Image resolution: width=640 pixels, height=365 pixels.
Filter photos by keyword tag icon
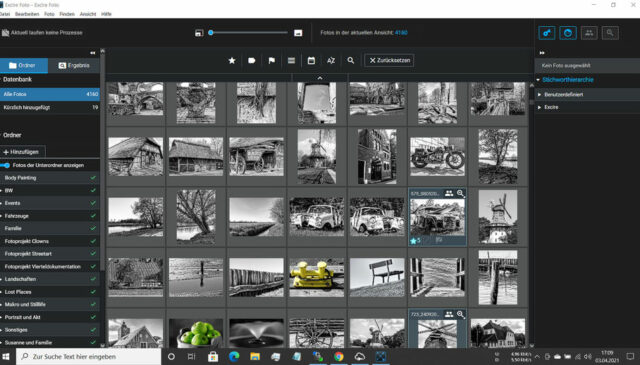[251, 60]
